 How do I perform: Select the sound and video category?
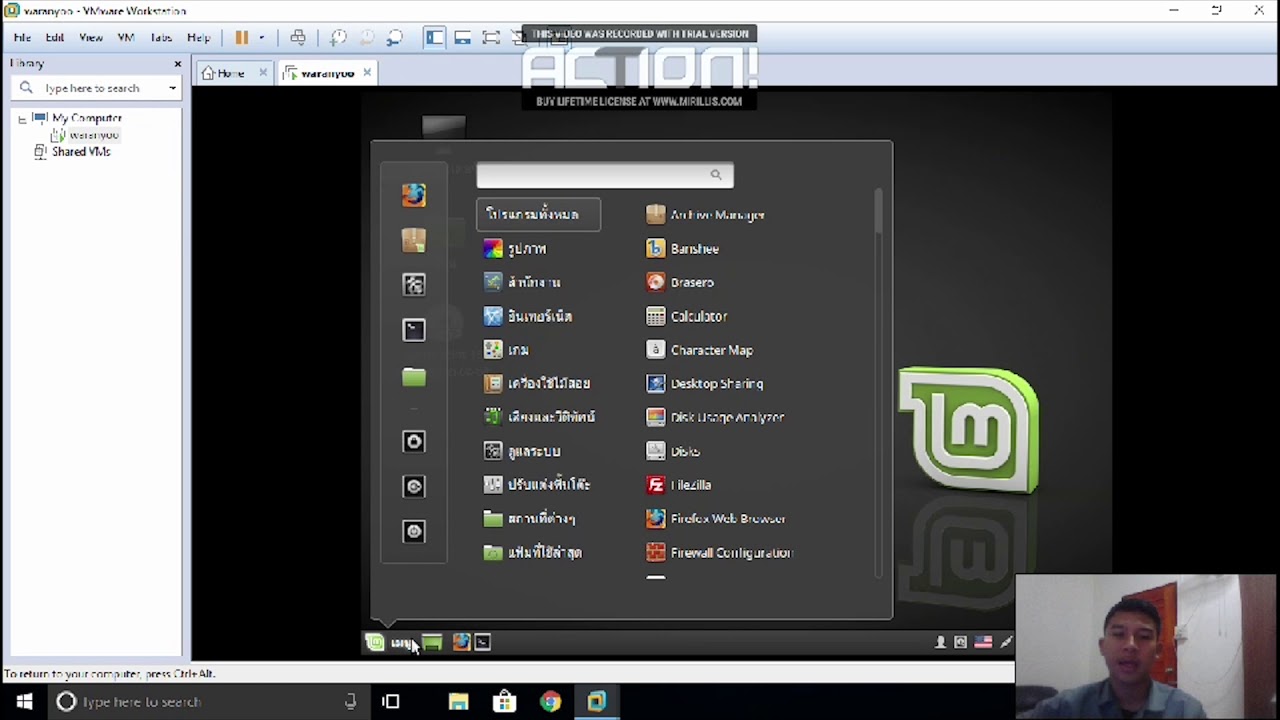point(538,418)
